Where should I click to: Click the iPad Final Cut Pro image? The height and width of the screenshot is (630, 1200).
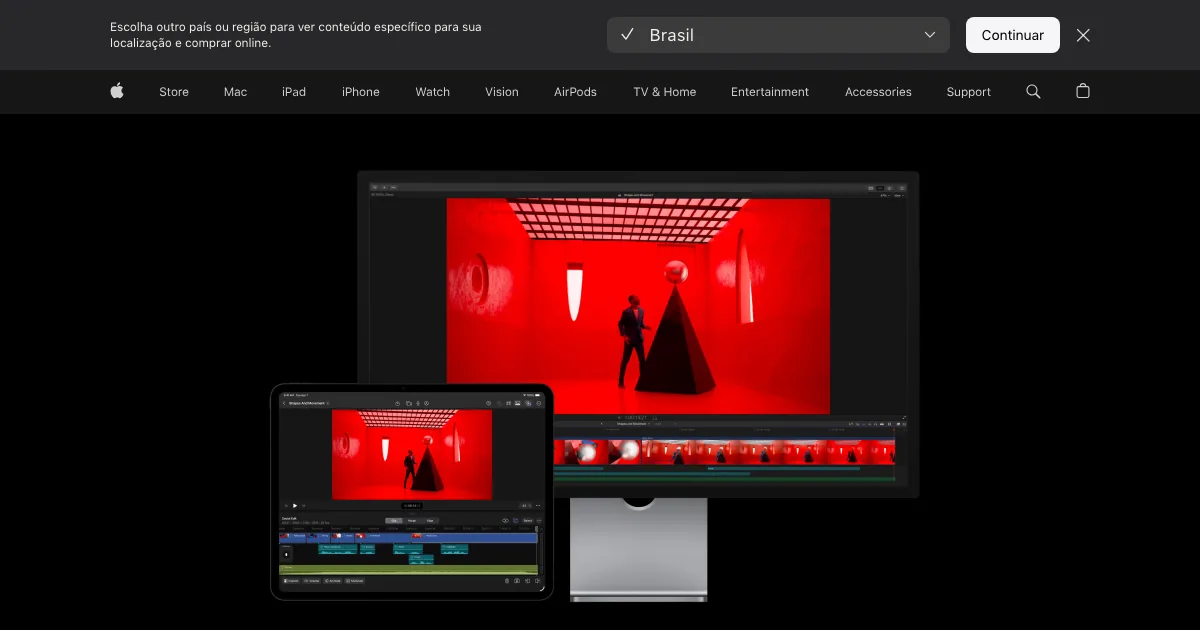tap(411, 491)
